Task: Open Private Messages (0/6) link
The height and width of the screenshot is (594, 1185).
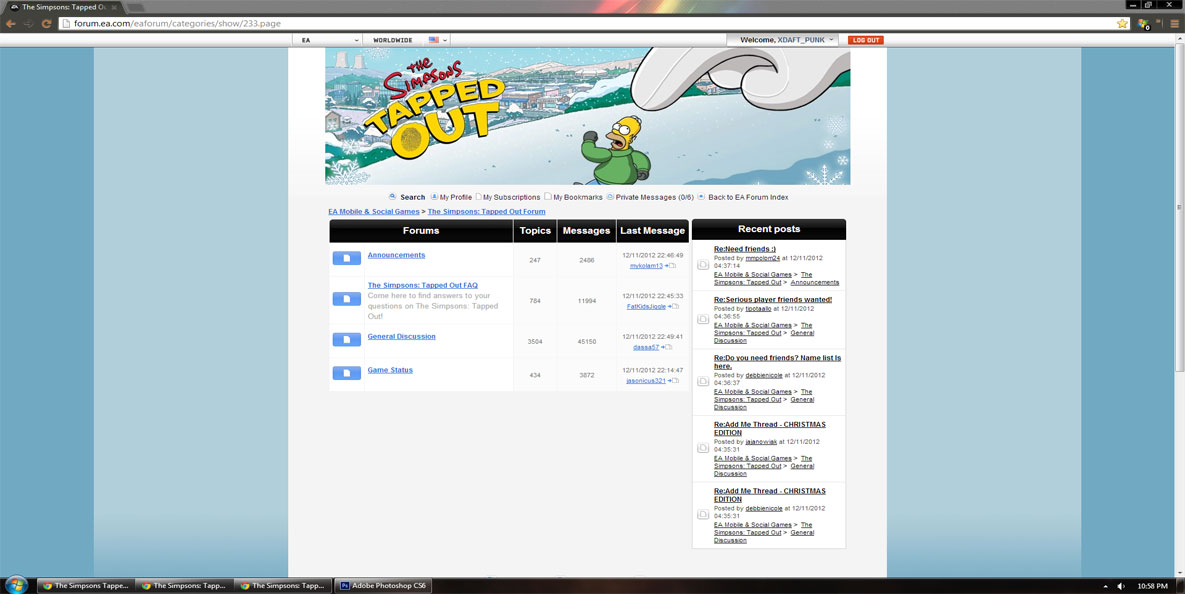Action: pyautogui.click(x=654, y=197)
